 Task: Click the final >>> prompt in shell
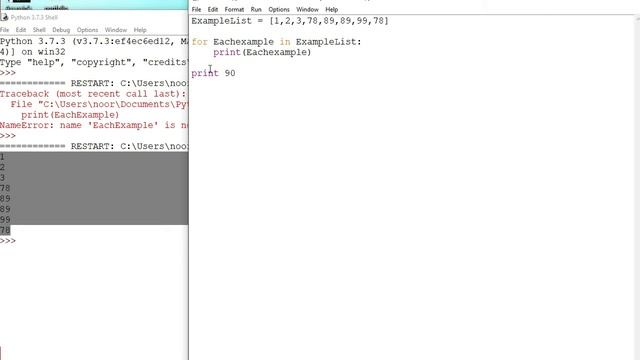pyautogui.click(x=8, y=241)
